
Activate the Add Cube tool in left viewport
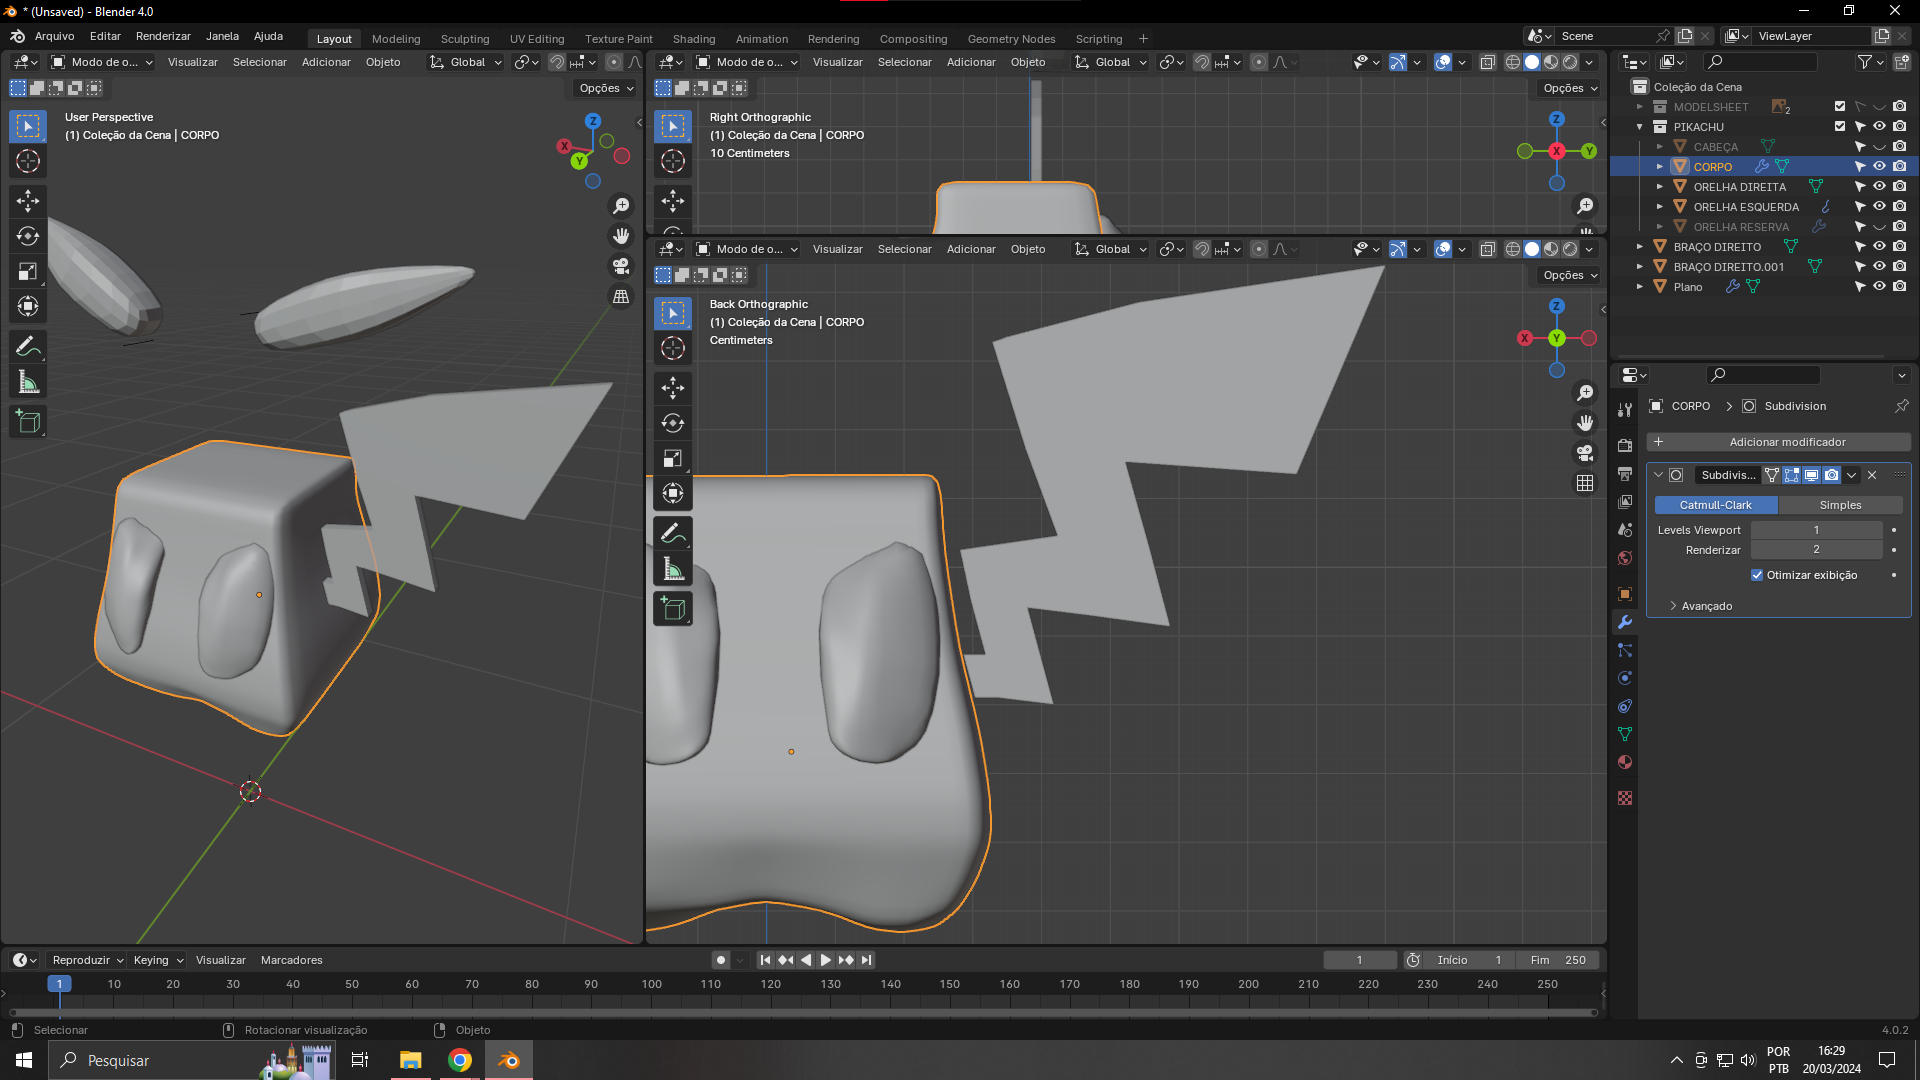tap(28, 422)
